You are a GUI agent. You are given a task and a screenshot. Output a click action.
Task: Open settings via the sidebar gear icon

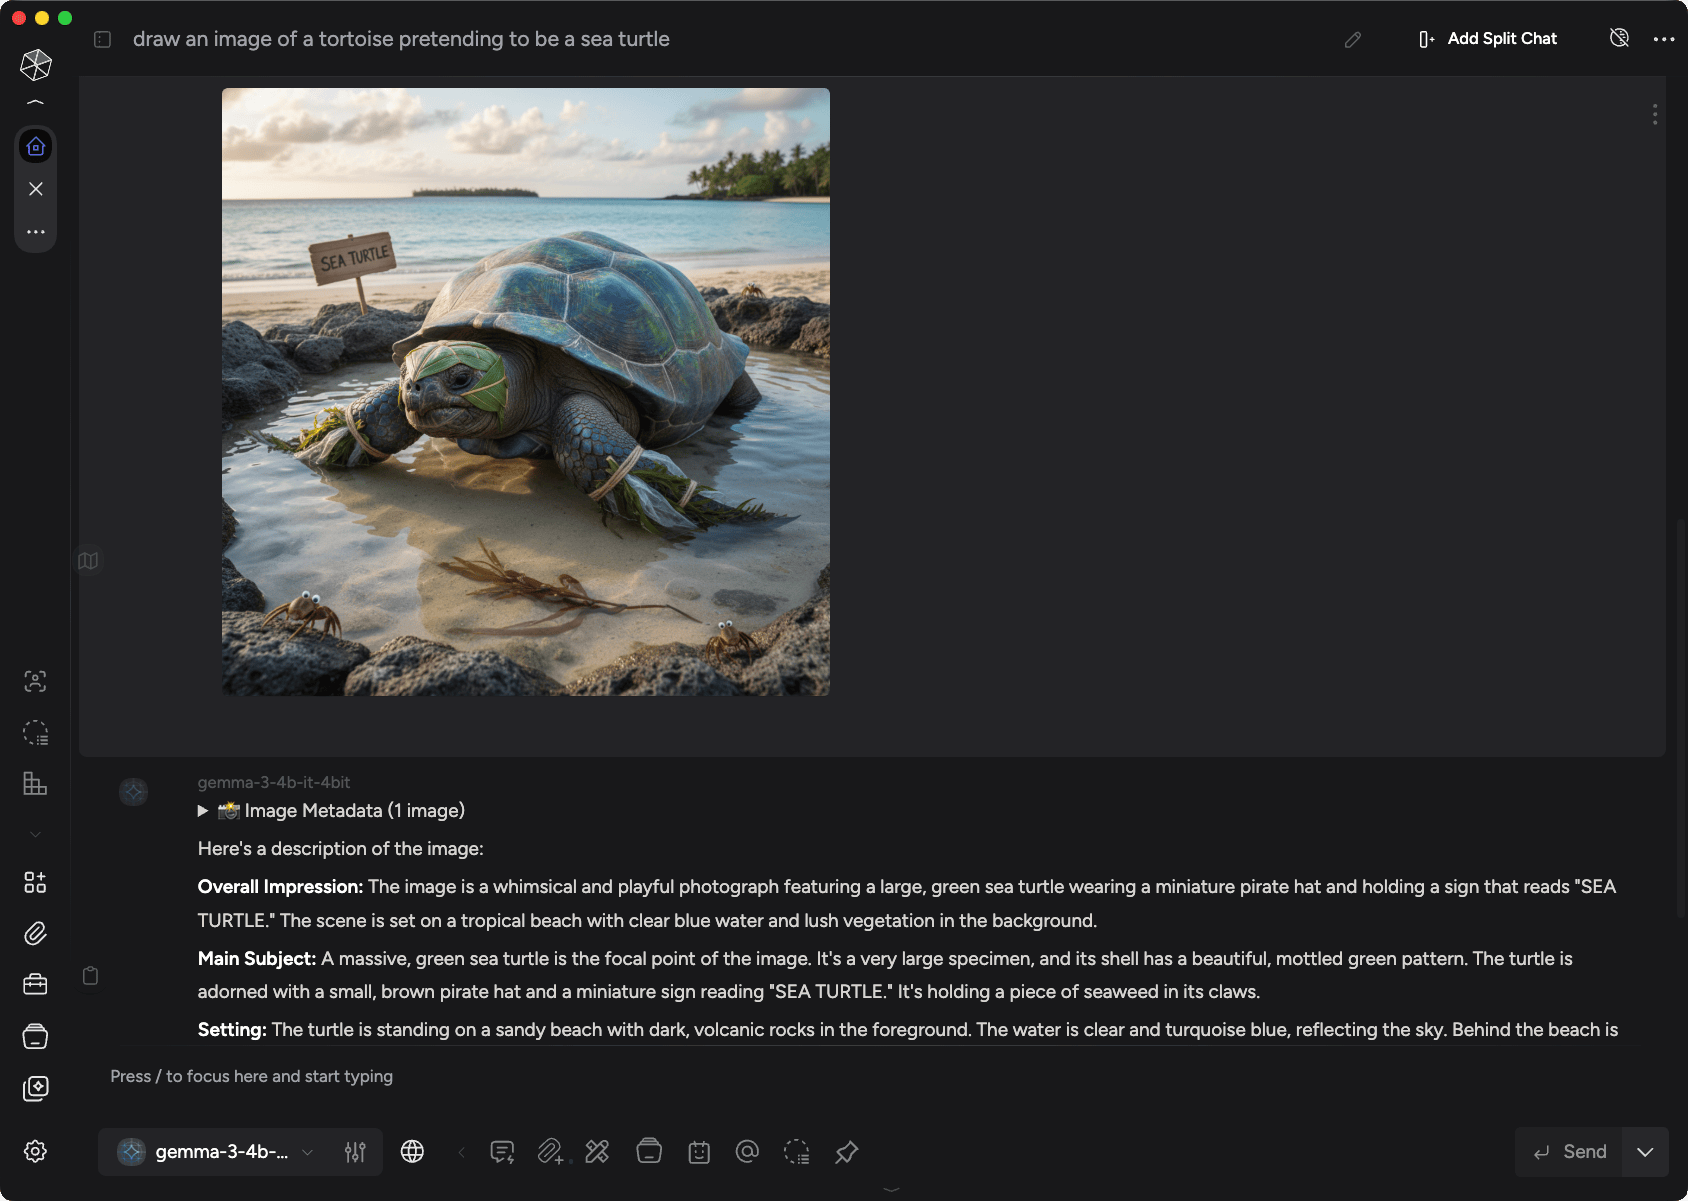pos(35,1151)
